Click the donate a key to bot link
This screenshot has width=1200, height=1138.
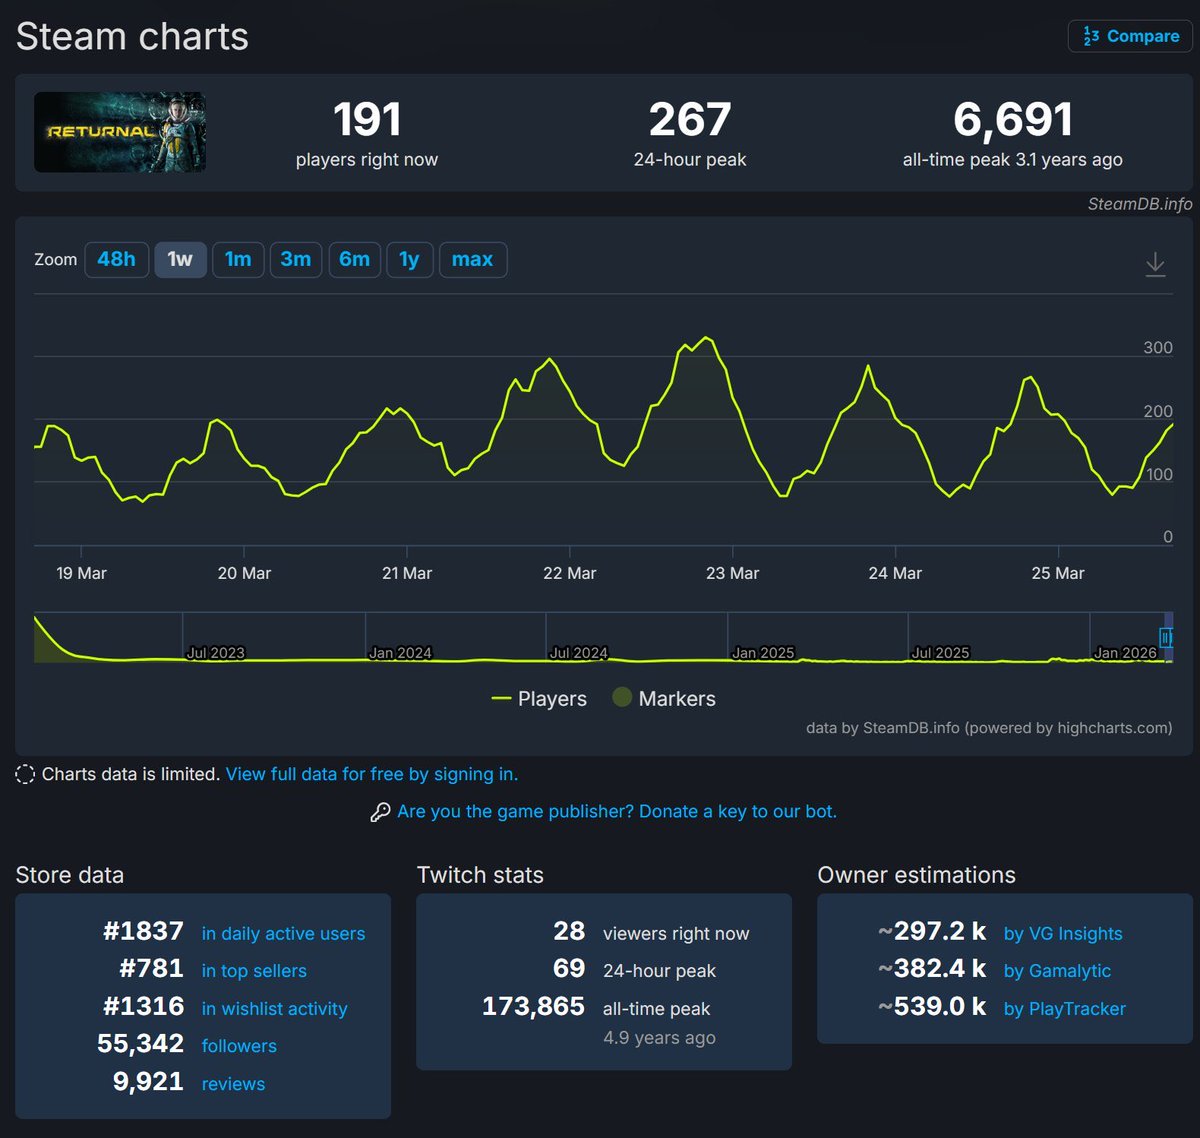pyautogui.click(x=617, y=812)
